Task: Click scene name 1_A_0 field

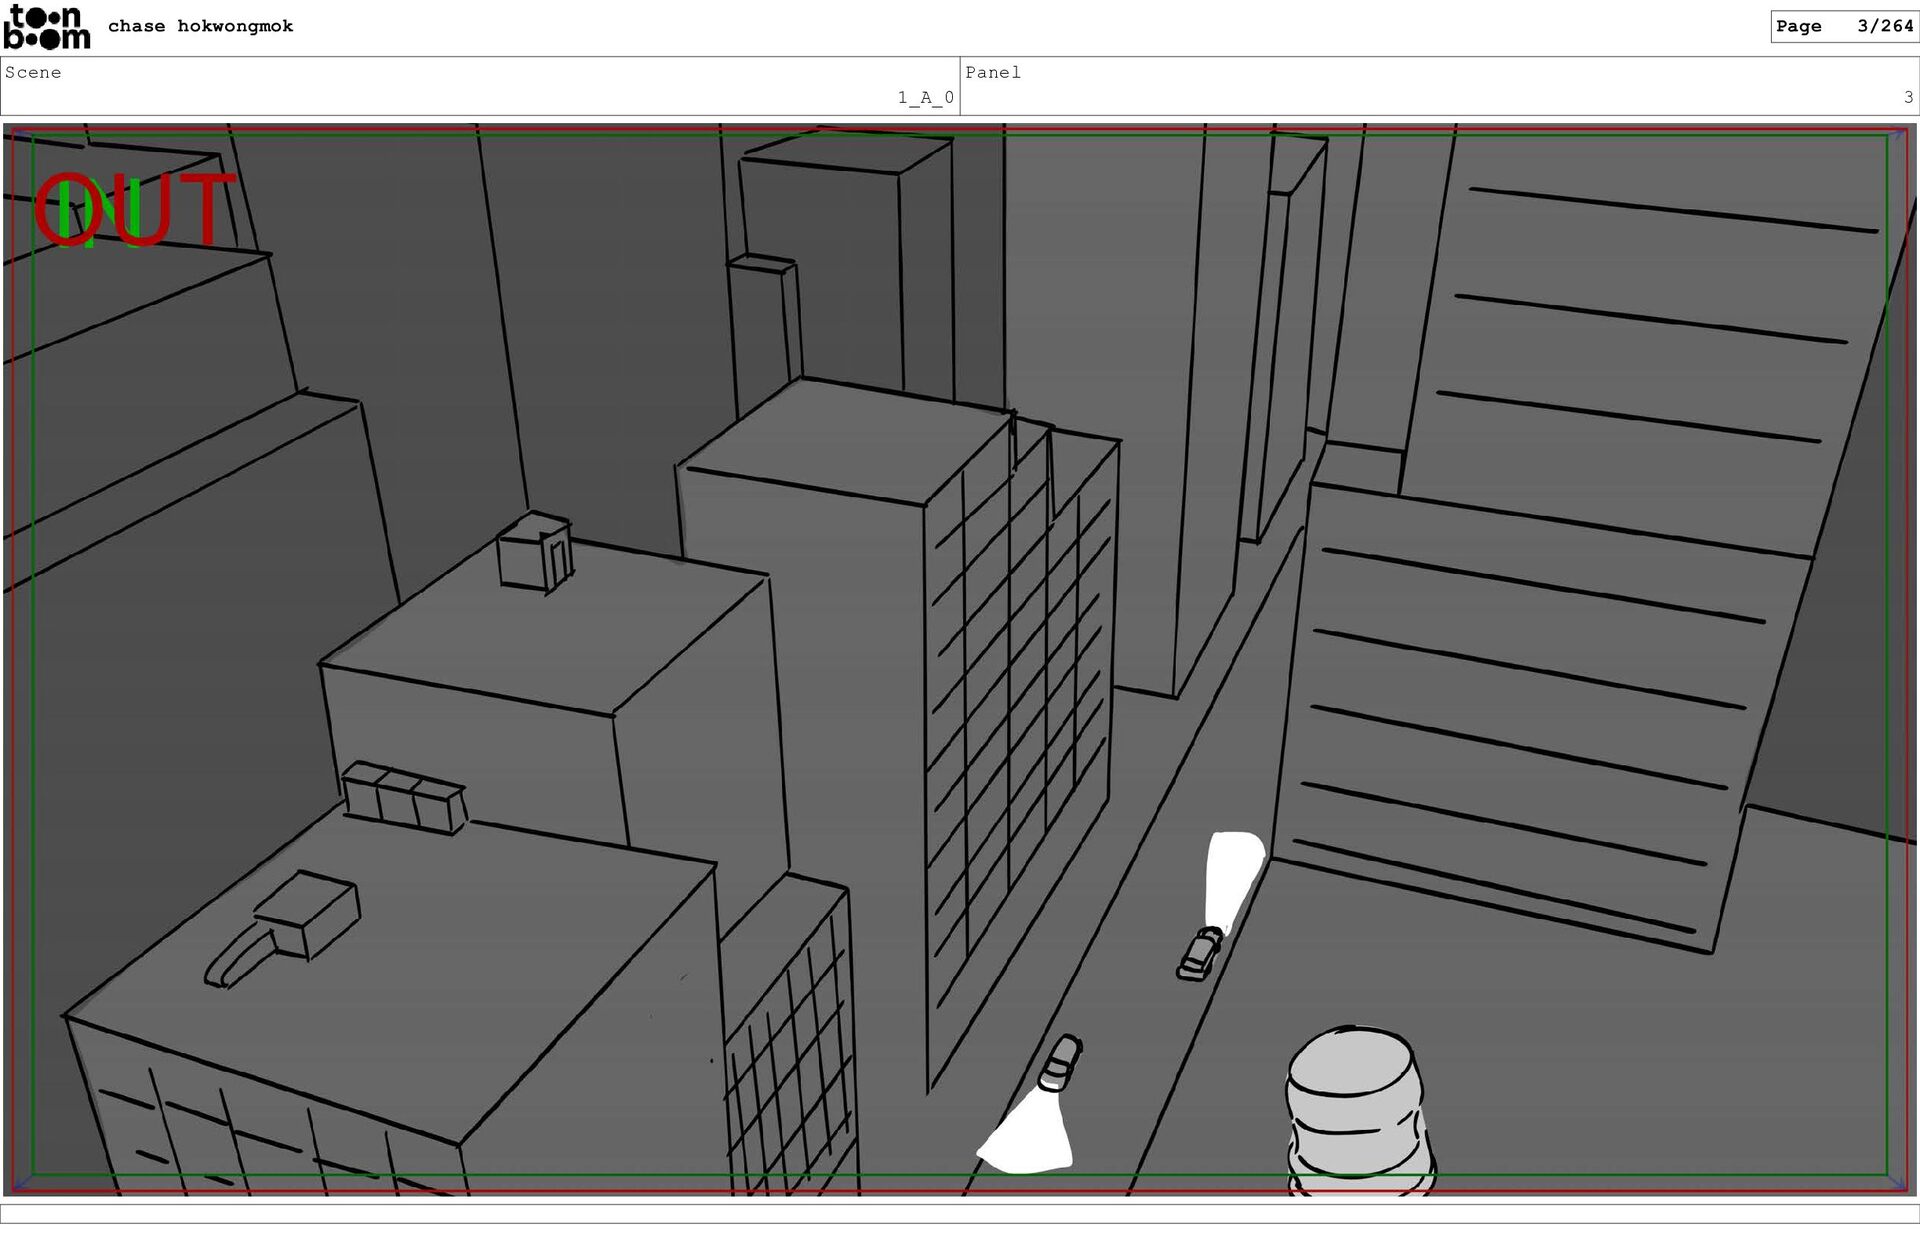Action: [925, 98]
